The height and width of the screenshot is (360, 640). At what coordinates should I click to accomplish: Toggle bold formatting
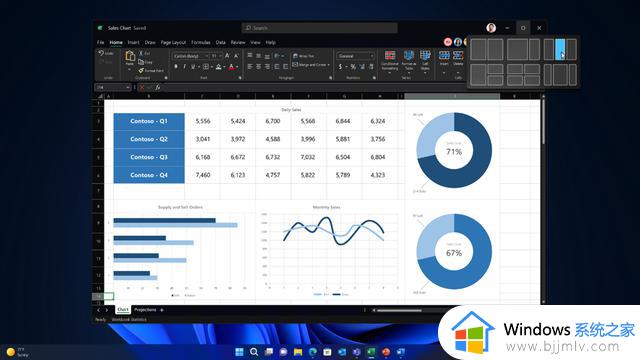tap(176, 67)
